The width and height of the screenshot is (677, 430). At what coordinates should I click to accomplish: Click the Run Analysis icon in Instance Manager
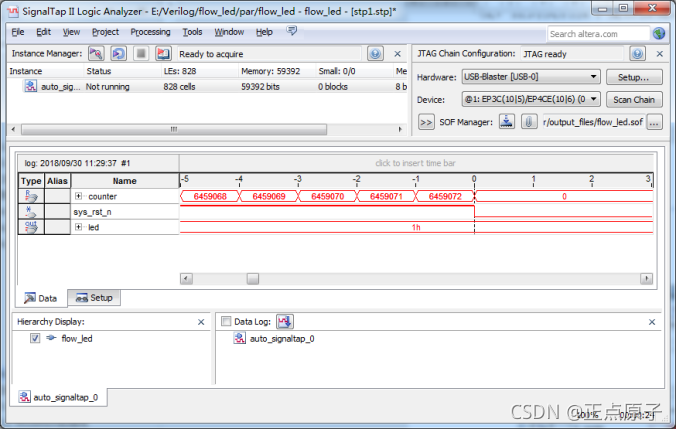coord(96,54)
